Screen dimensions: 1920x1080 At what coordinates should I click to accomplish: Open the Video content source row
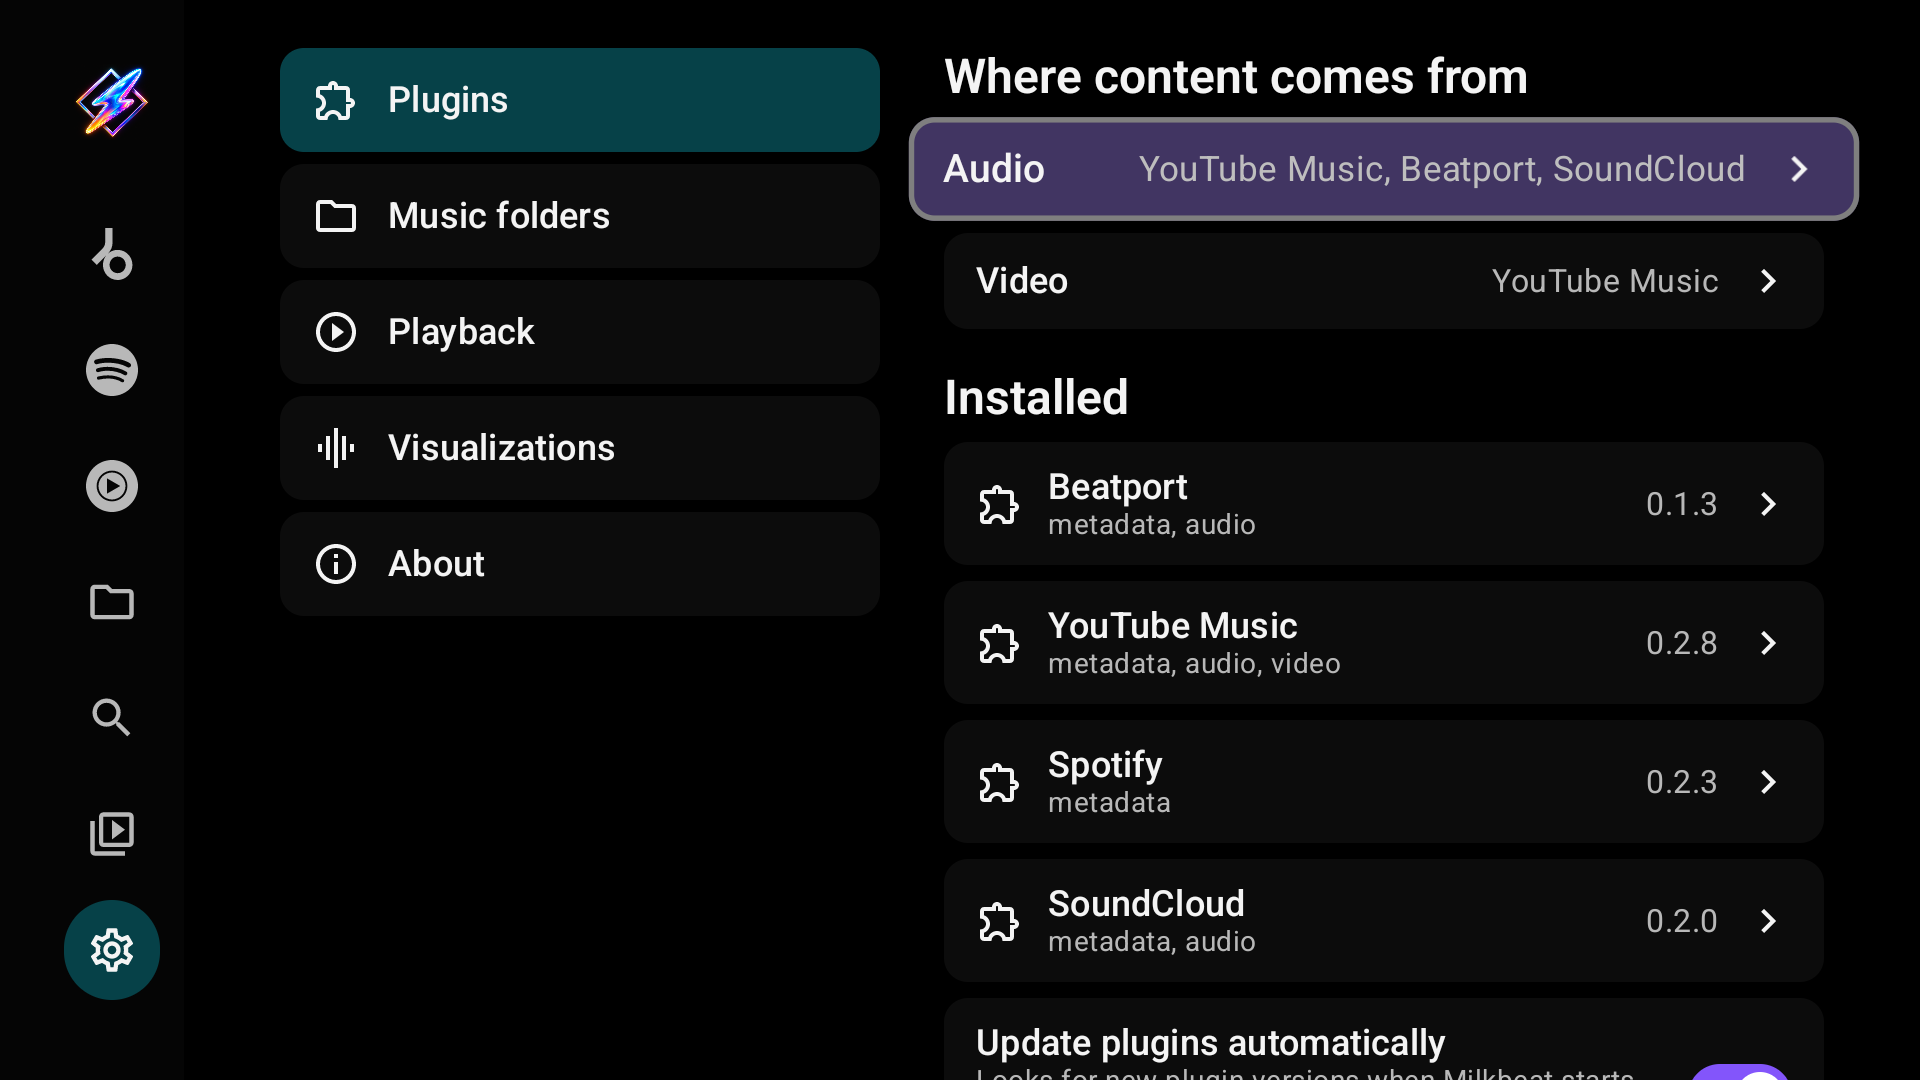(1384, 281)
